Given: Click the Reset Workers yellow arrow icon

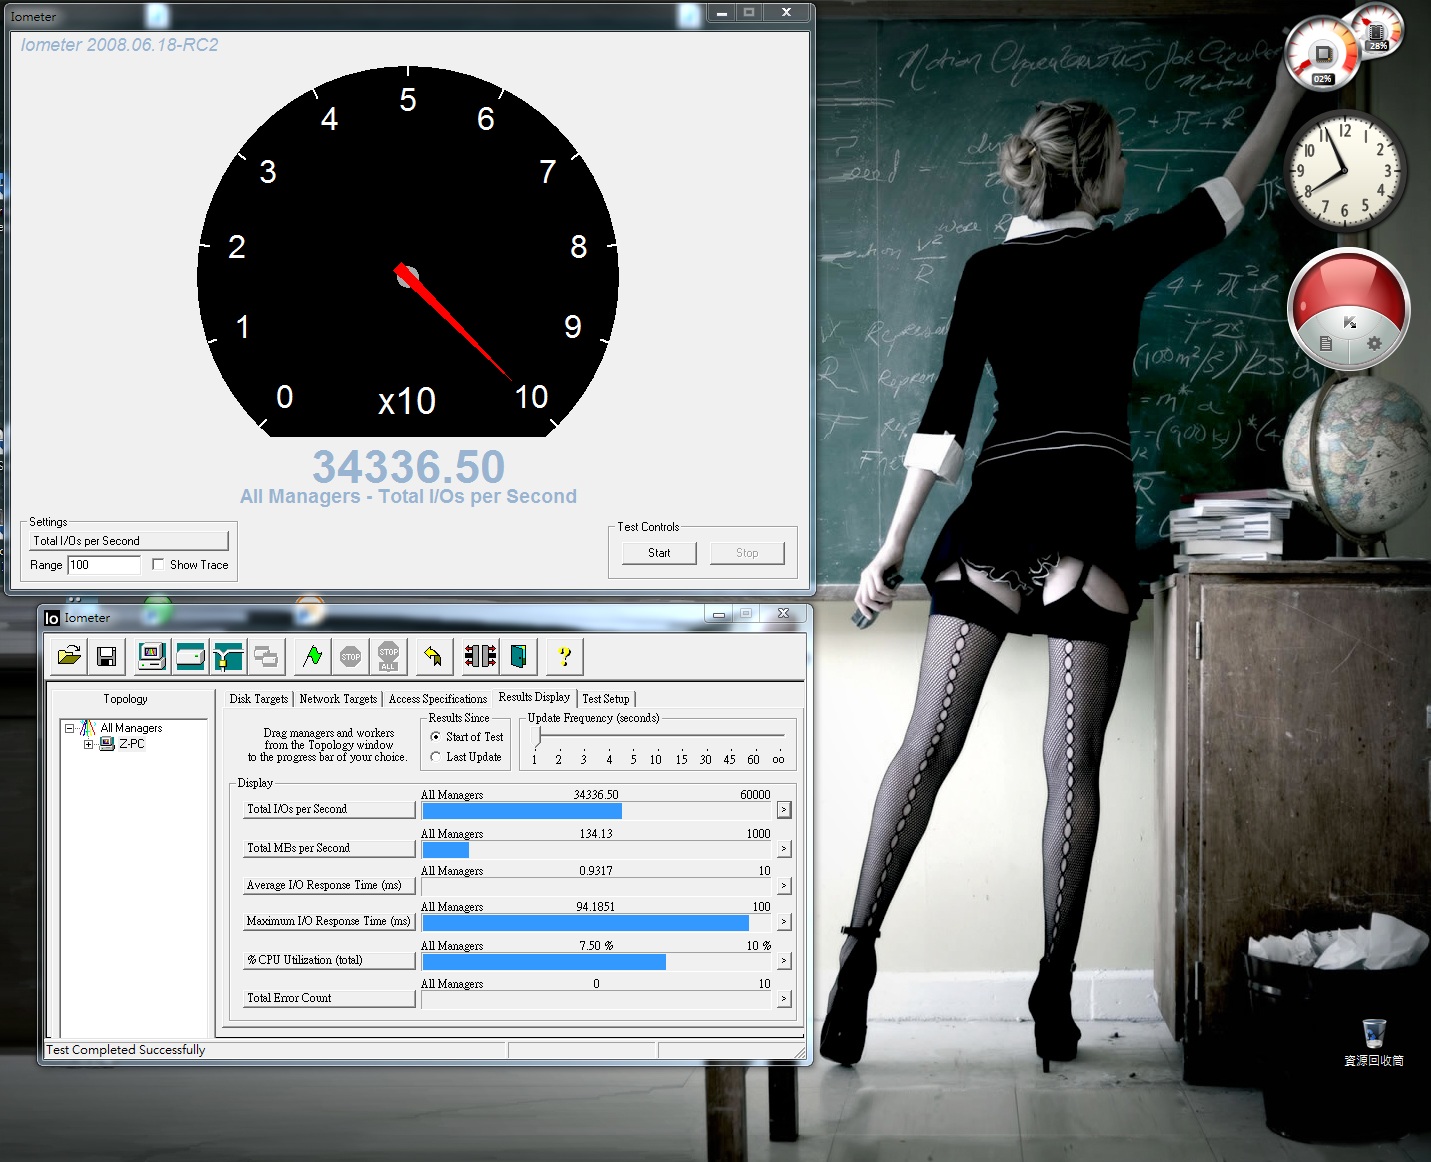Looking at the screenshot, I should pos(433,656).
